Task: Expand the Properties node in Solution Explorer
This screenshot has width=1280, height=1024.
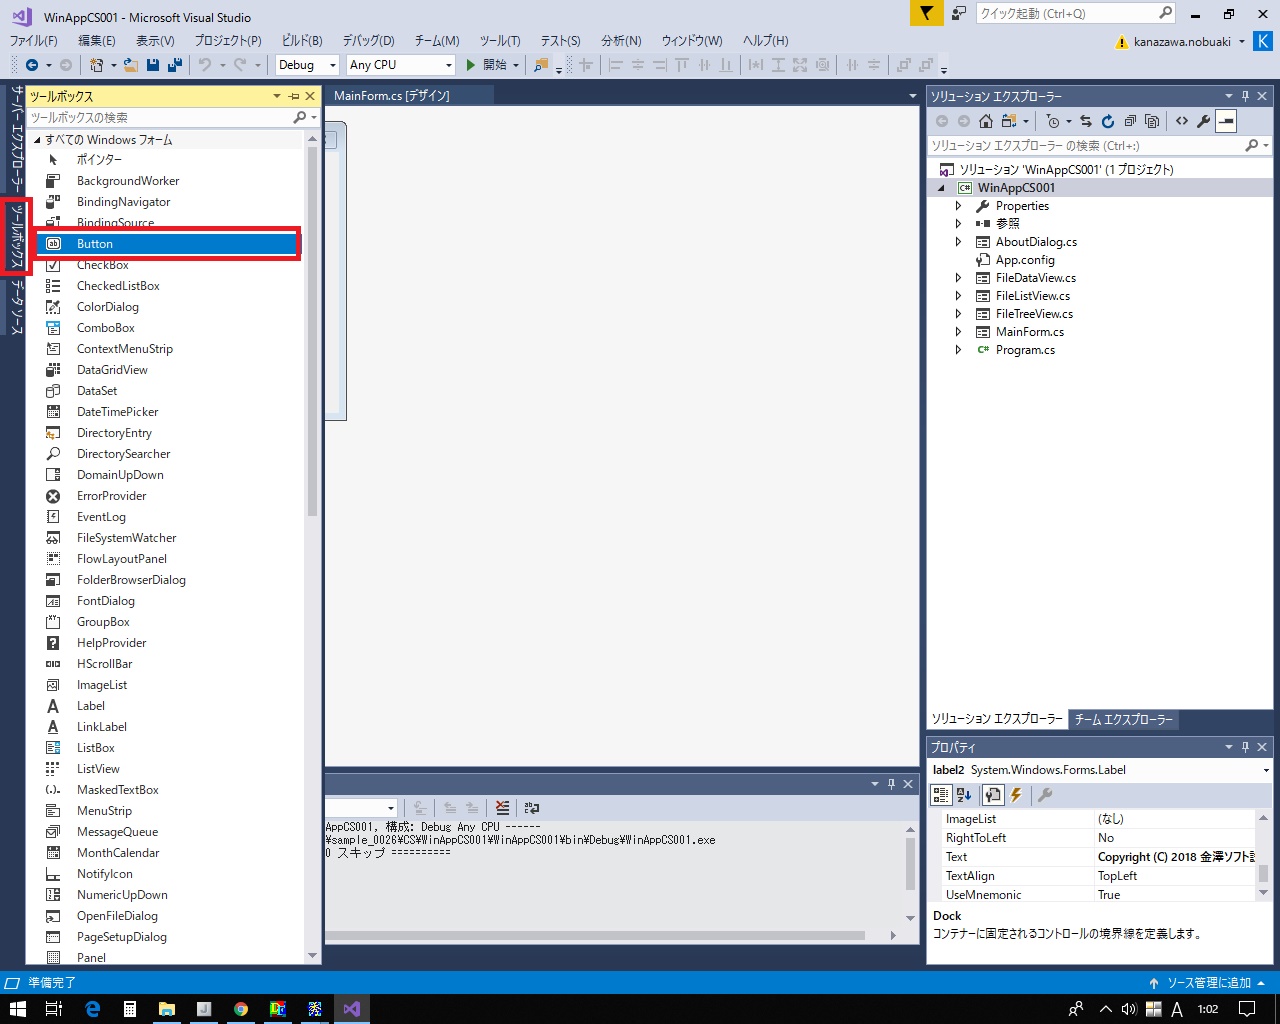Action: [958, 206]
